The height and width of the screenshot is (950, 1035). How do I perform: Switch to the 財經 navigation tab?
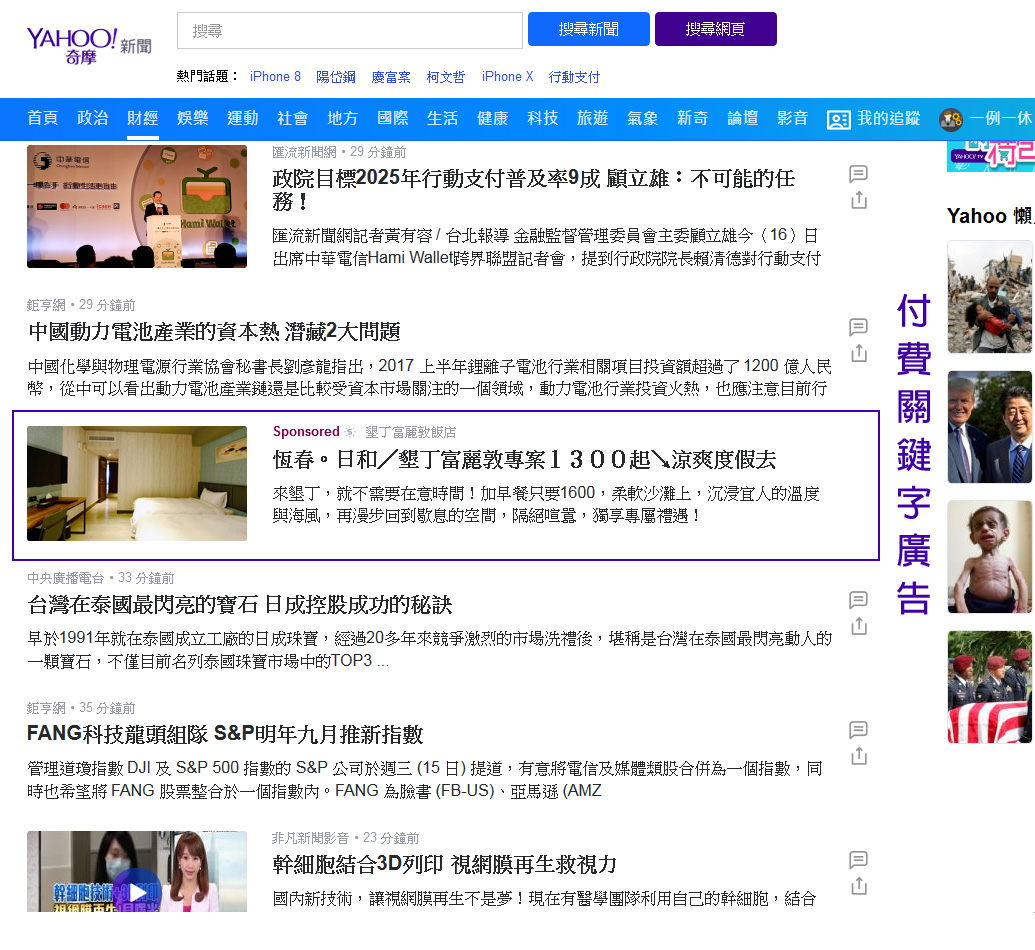click(142, 118)
